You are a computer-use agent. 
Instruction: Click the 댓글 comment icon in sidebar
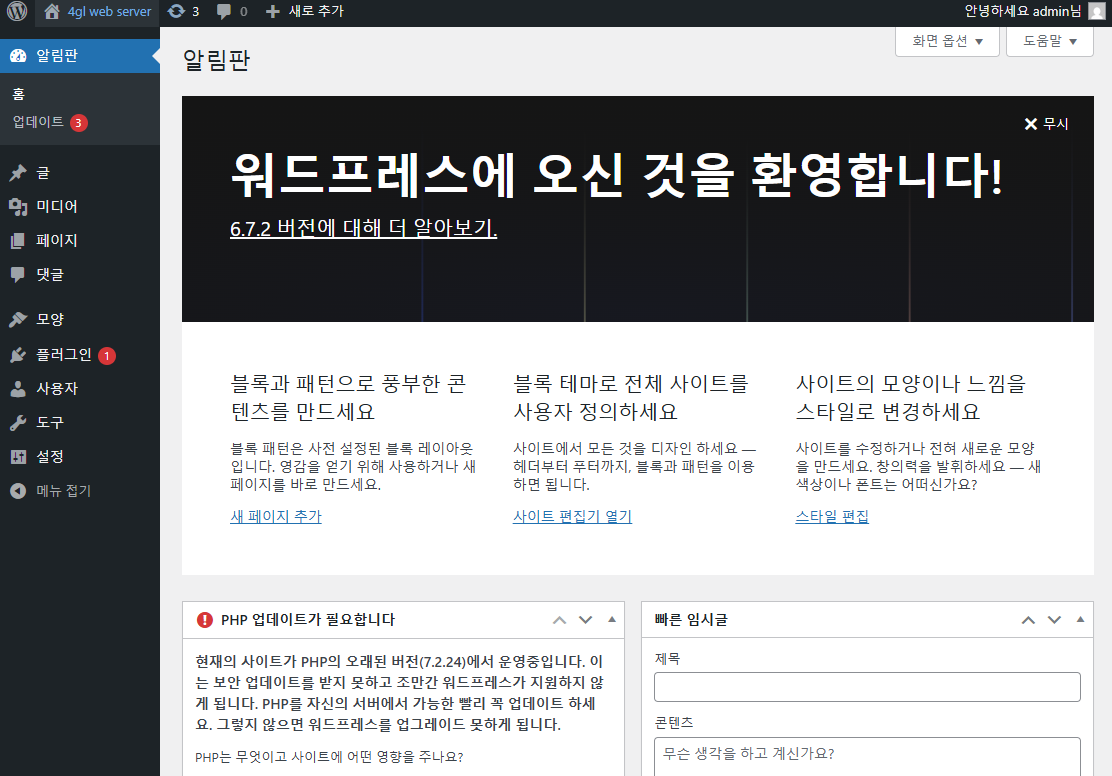point(18,275)
